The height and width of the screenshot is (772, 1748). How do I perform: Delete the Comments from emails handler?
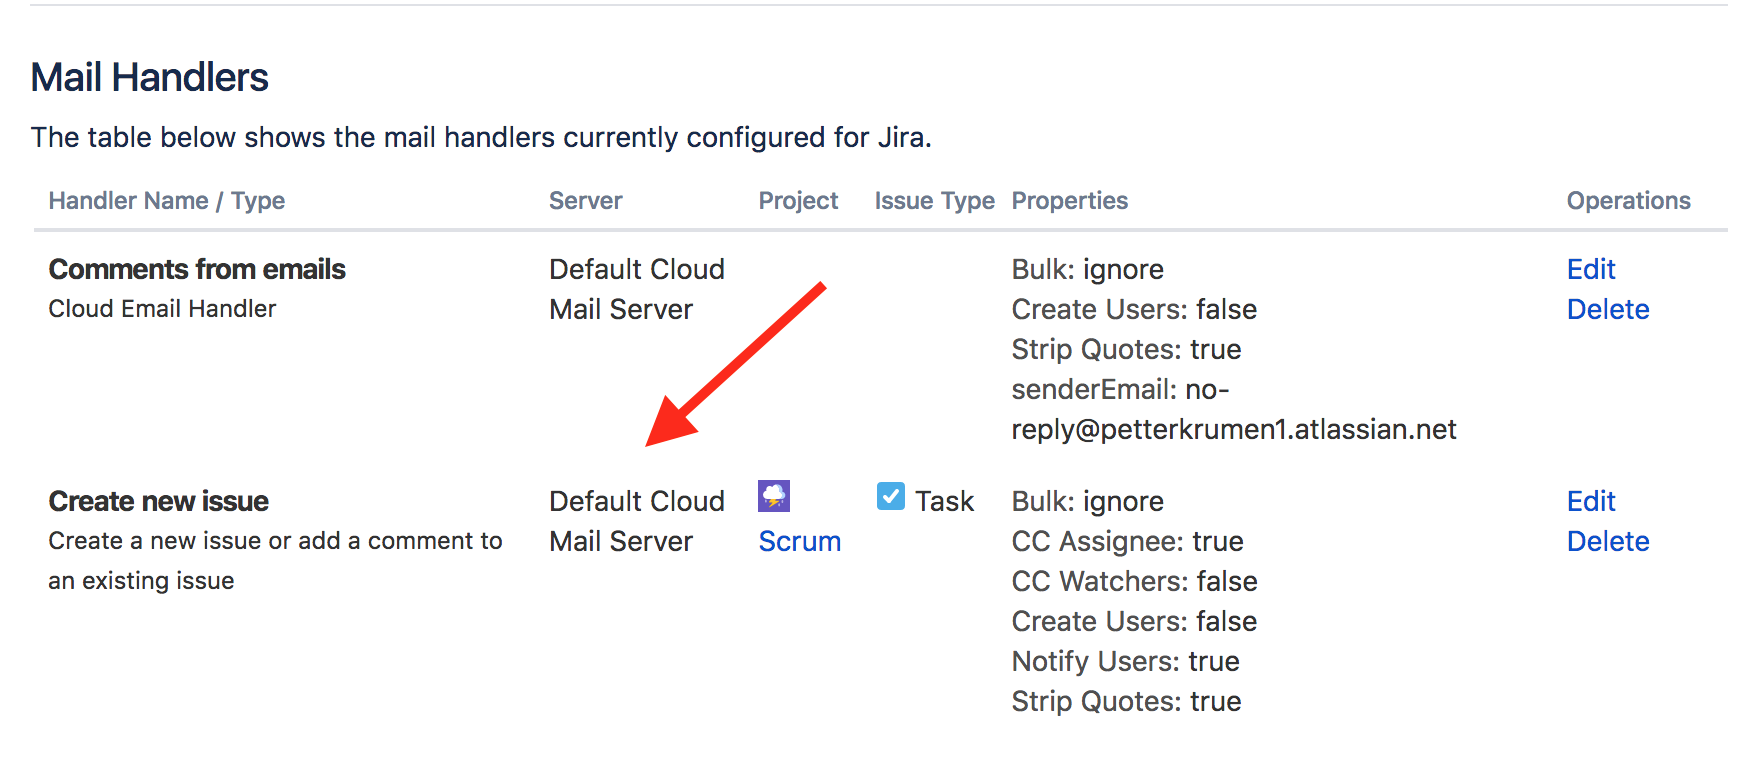pos(1608,309)
